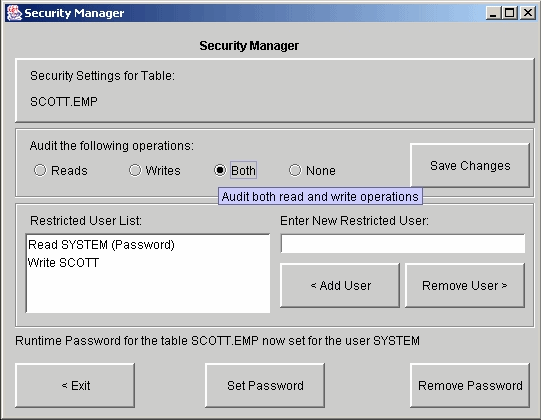Click the 'Security Settings for Table:' label
This screenshot has height=420, width=541.
(102, 76)
